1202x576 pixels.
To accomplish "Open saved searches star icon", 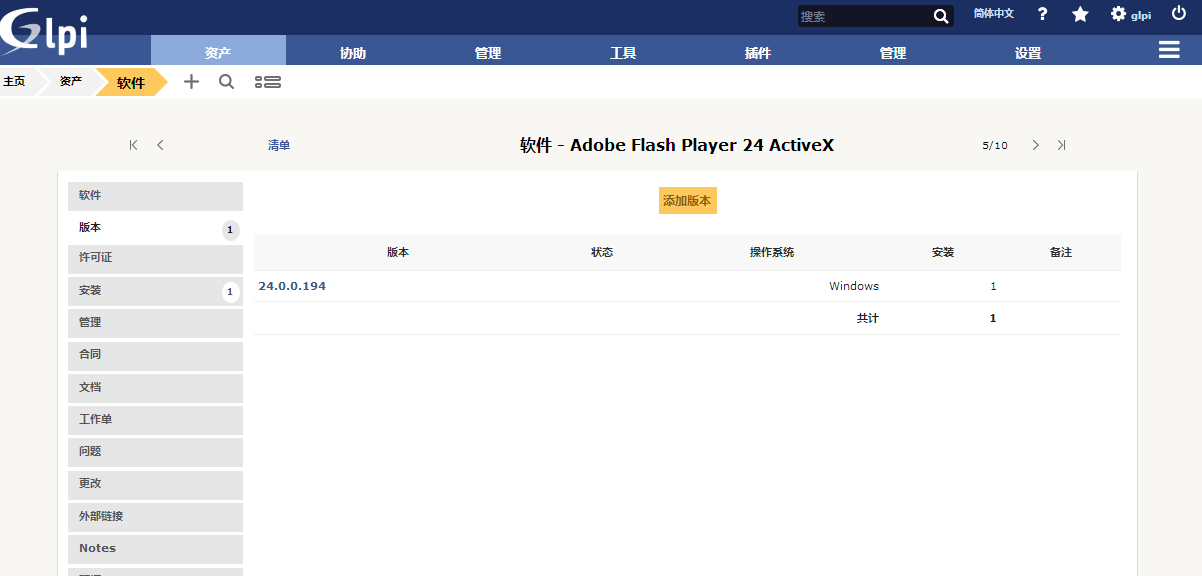I will 1080,14.
